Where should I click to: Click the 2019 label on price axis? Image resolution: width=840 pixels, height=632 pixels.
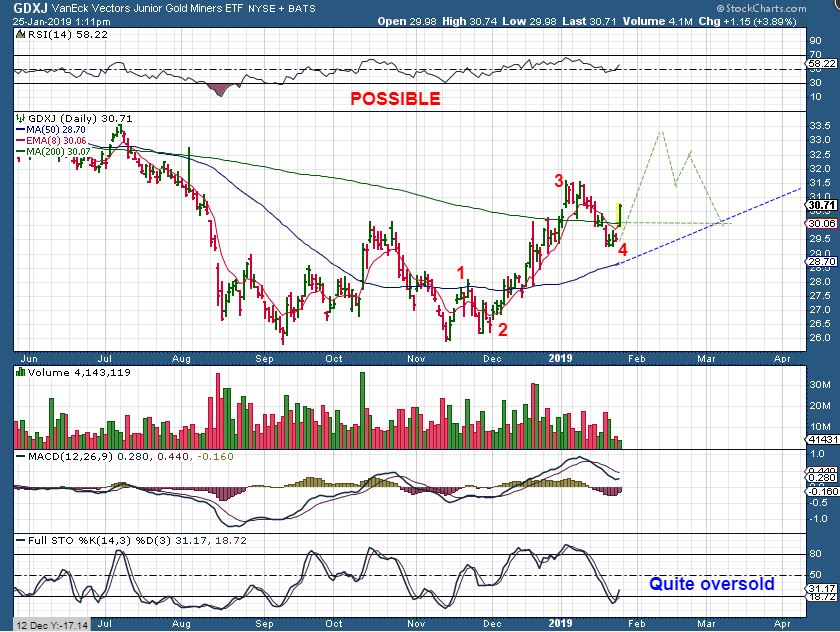point(560,358)
